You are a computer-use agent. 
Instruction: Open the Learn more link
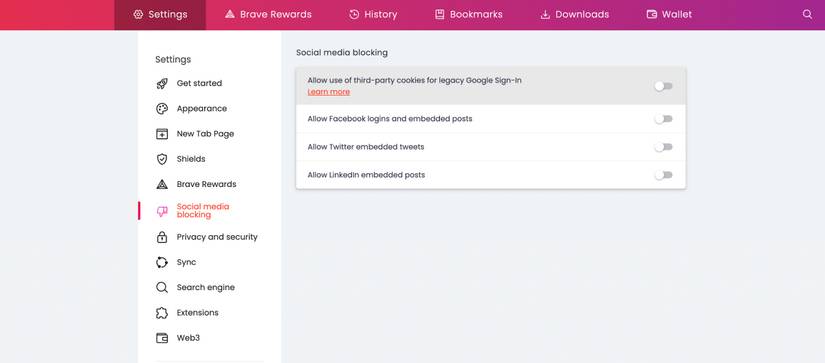[x=329, y=92]
